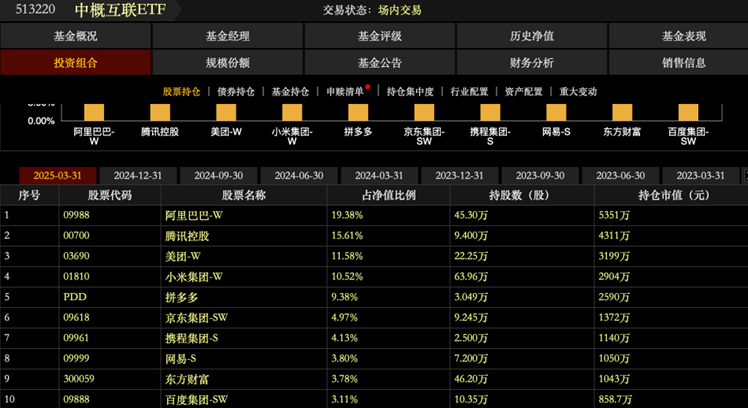Open the 基金评级 tab
The width and height of the screenshot is (748, 408).
380,36
